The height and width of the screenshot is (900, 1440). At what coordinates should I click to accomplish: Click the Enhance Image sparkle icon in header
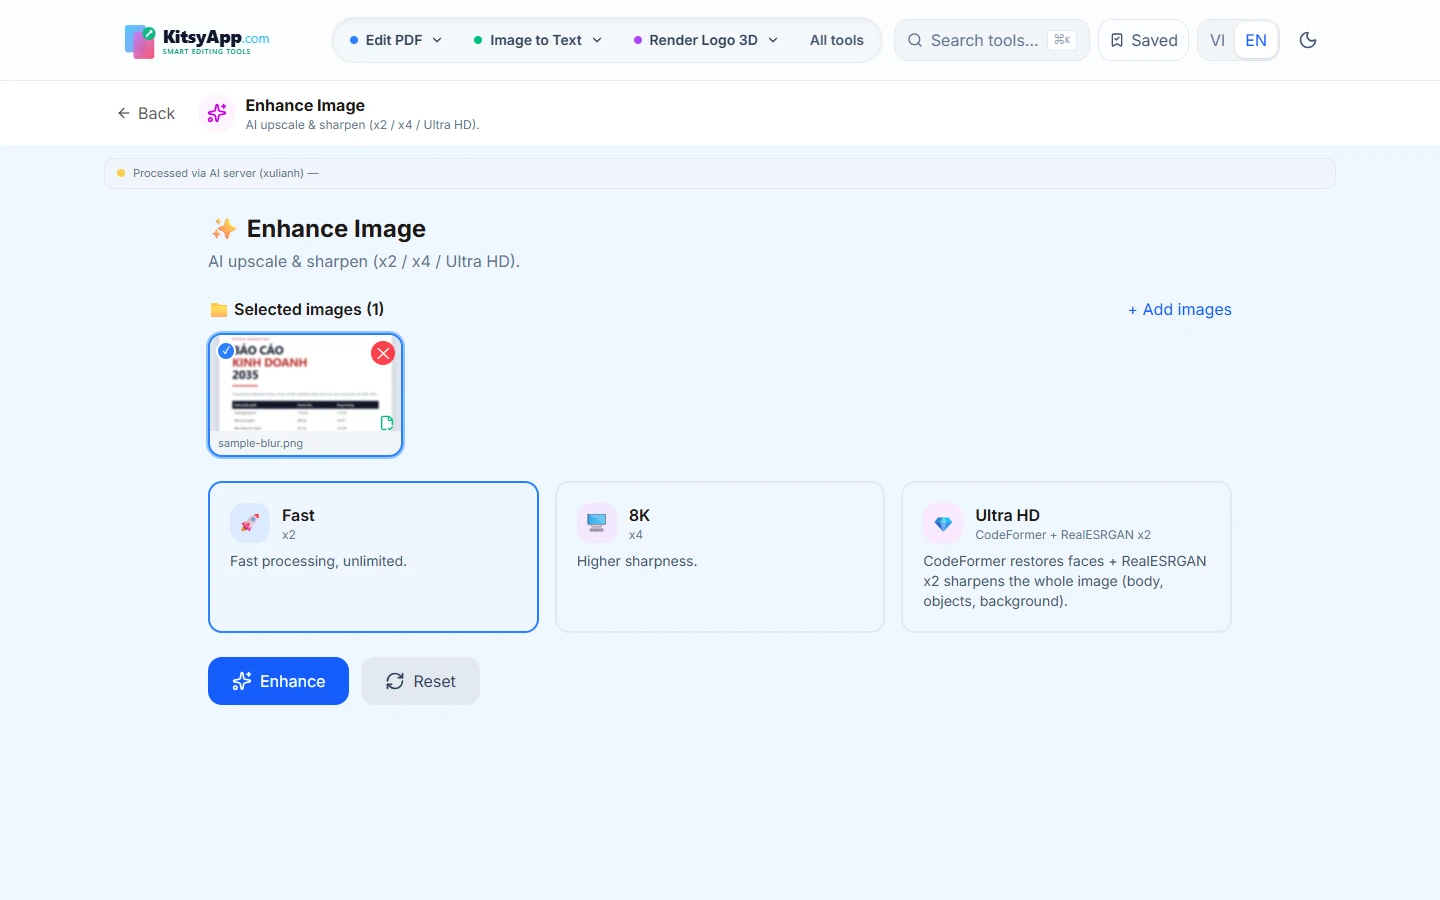pos(217,113)
